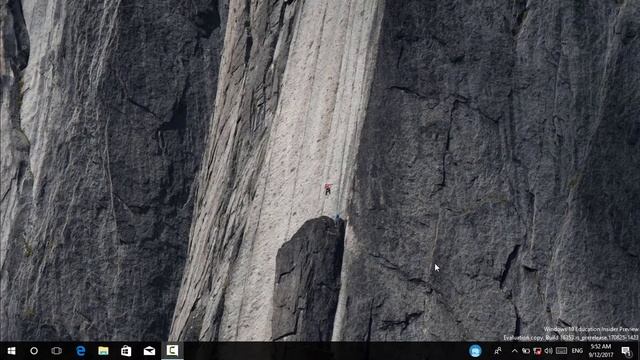Open the People button on taskbar
This screenshot has height=360, width=640.
tap(498, 351)
